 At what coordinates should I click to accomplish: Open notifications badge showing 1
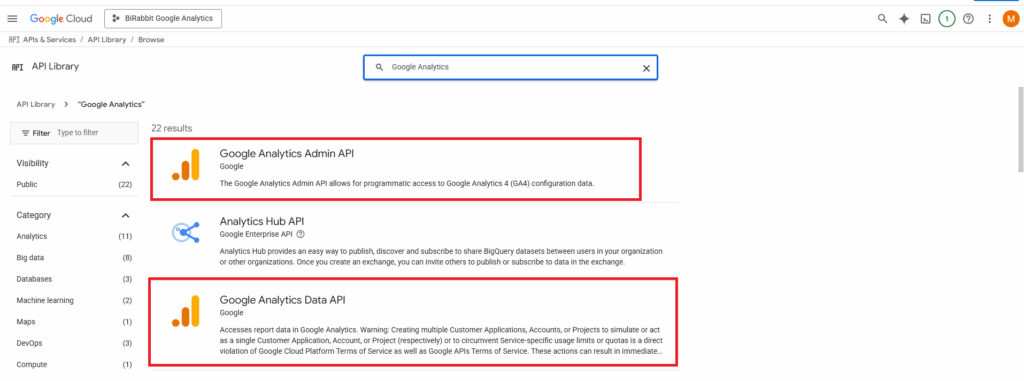pyautogui.click(x=947, y=18)
